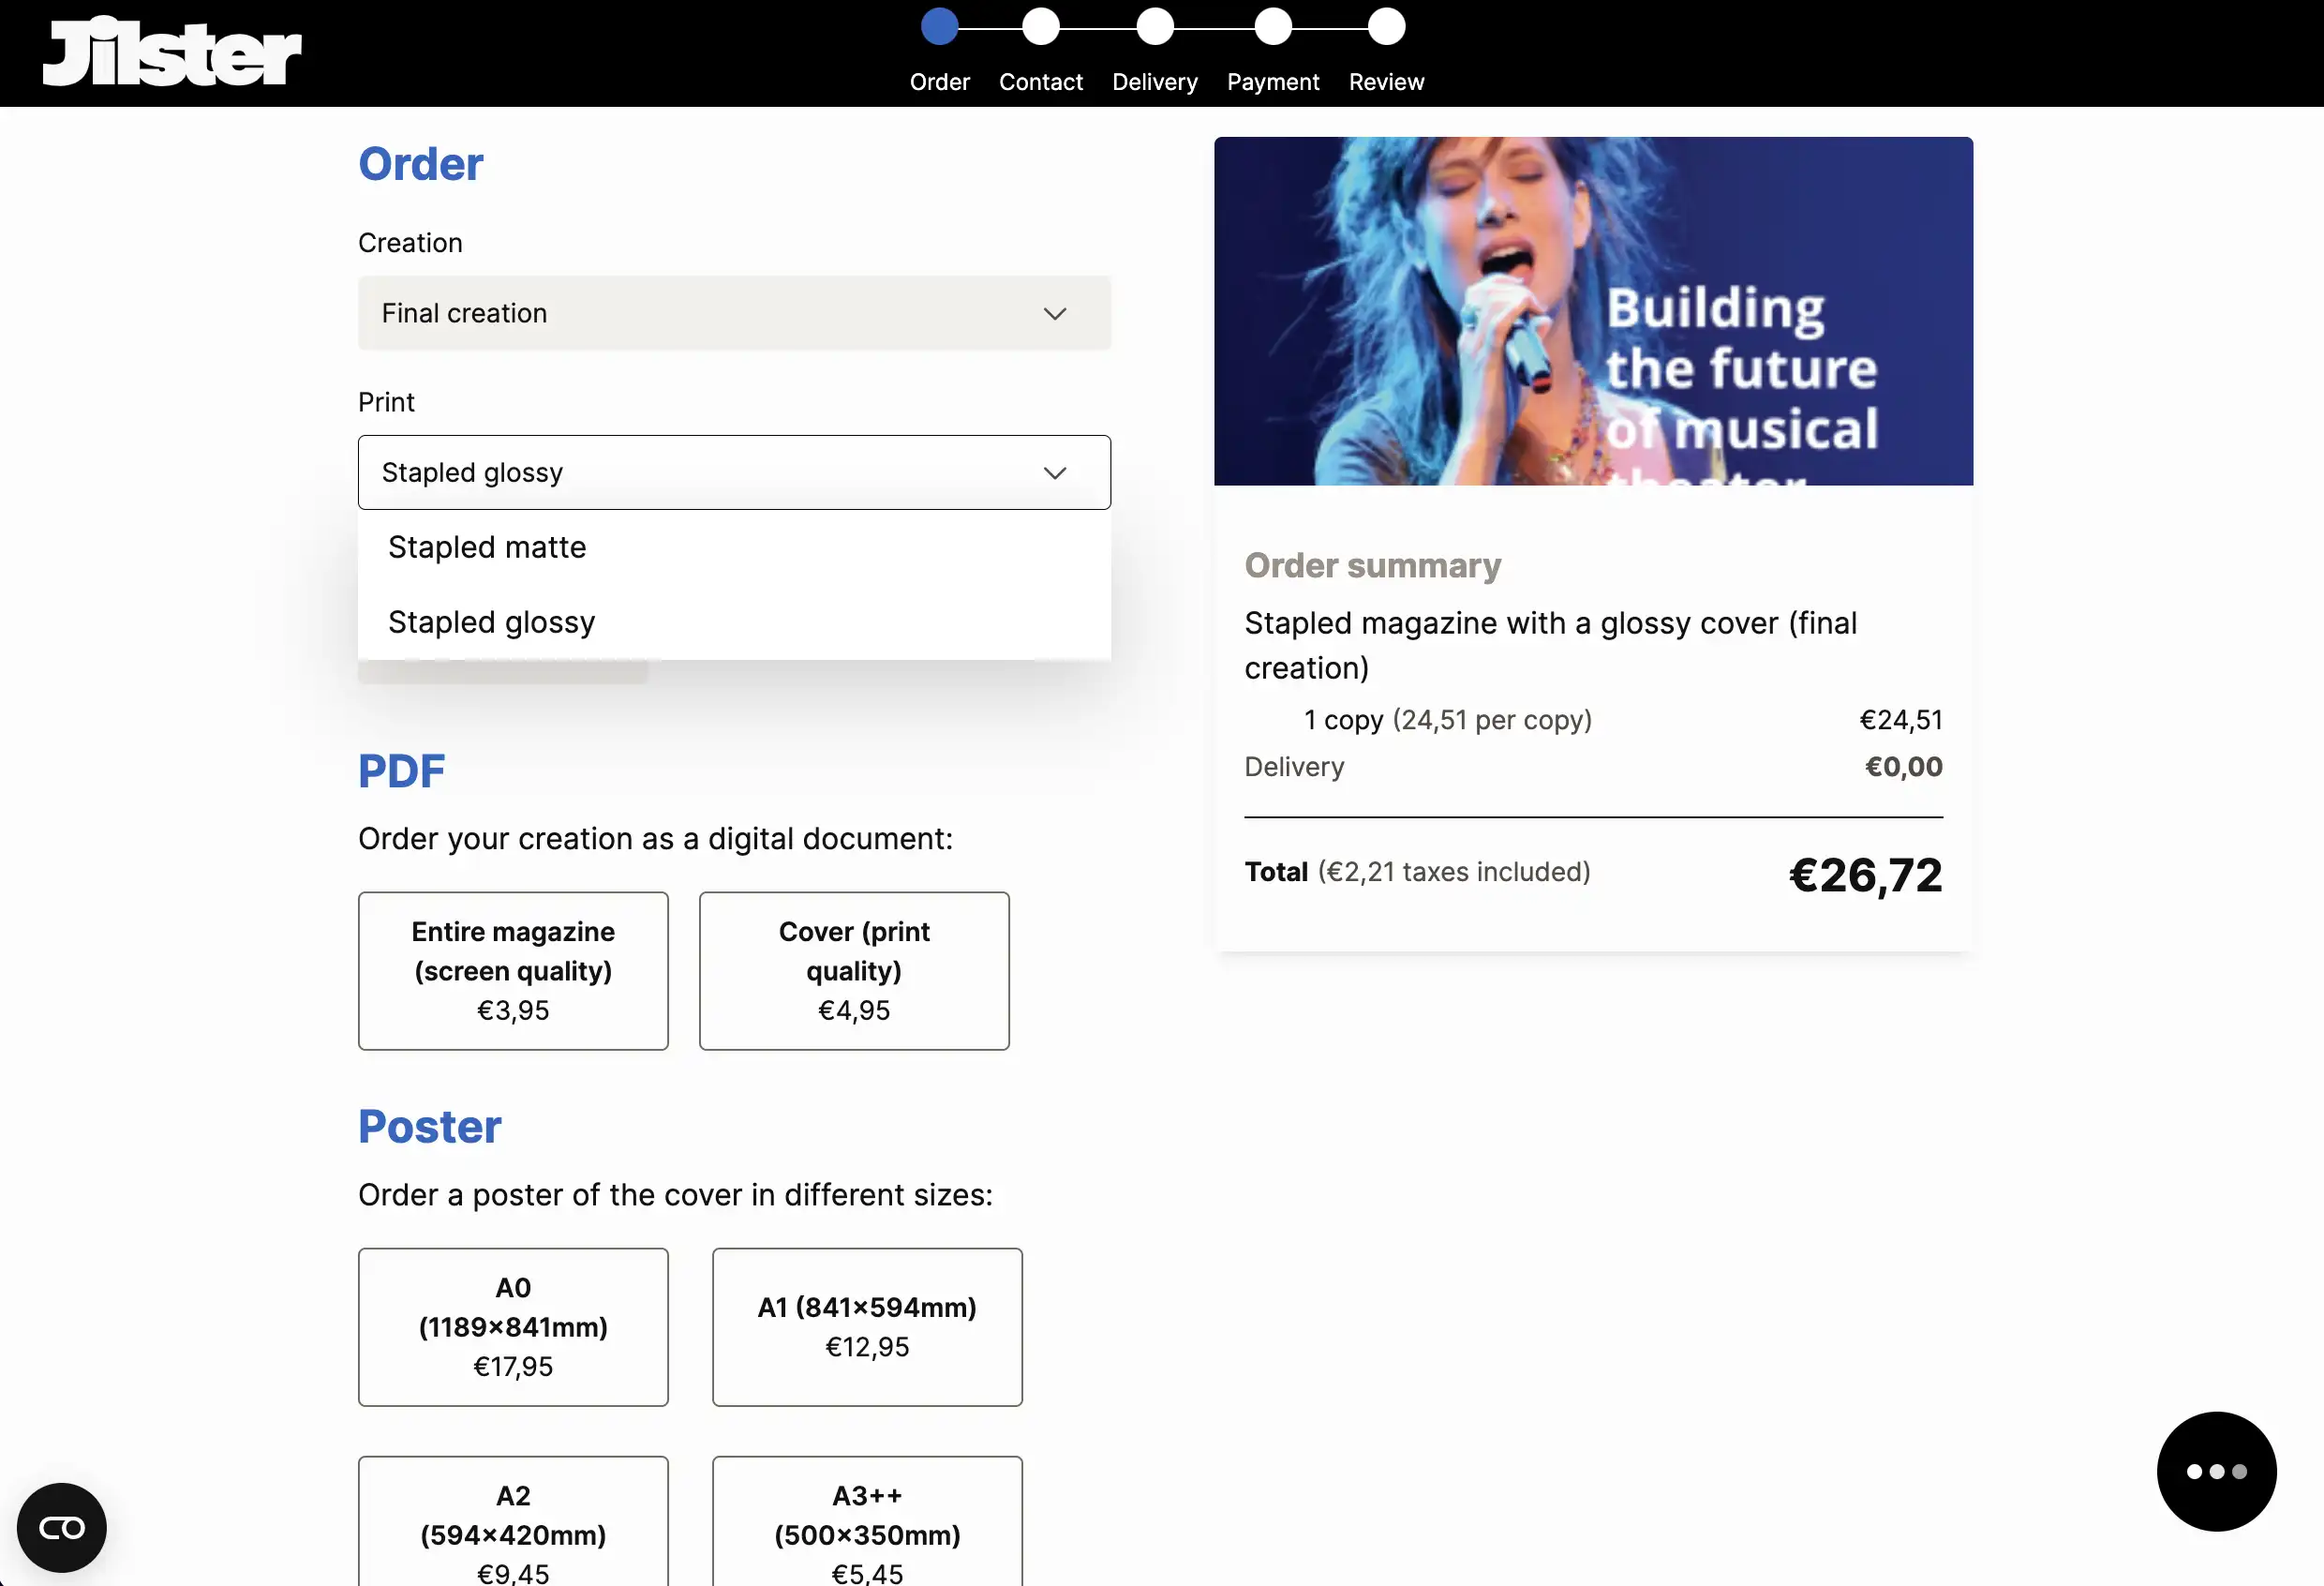2324x1586 pixels.
Task: Click the Order tab in navigation
Action: 940,80
